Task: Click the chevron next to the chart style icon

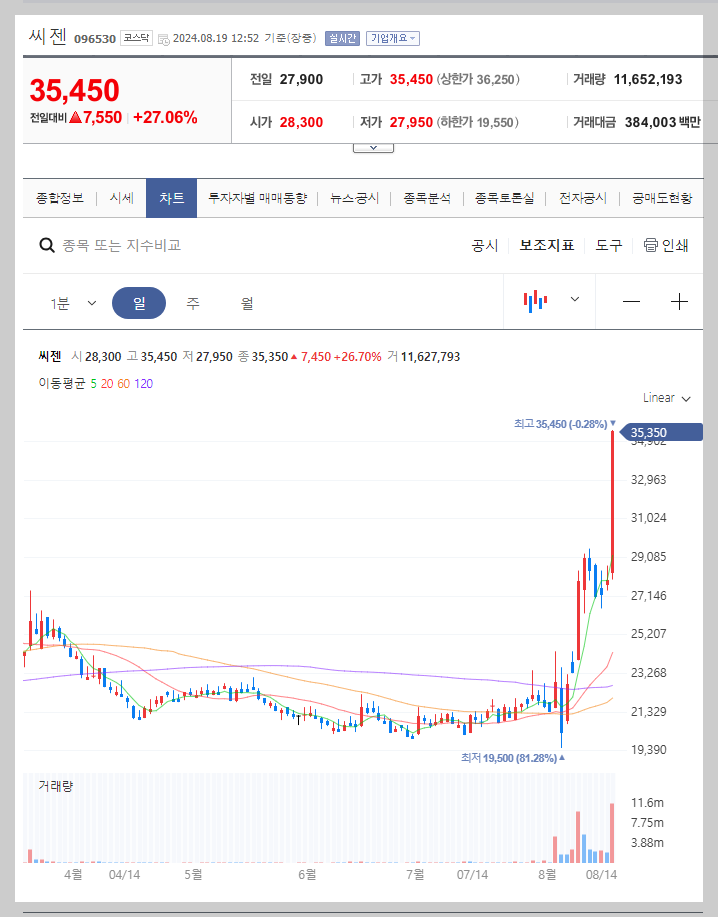Action: pyautogui.click(x=573, y=301)
